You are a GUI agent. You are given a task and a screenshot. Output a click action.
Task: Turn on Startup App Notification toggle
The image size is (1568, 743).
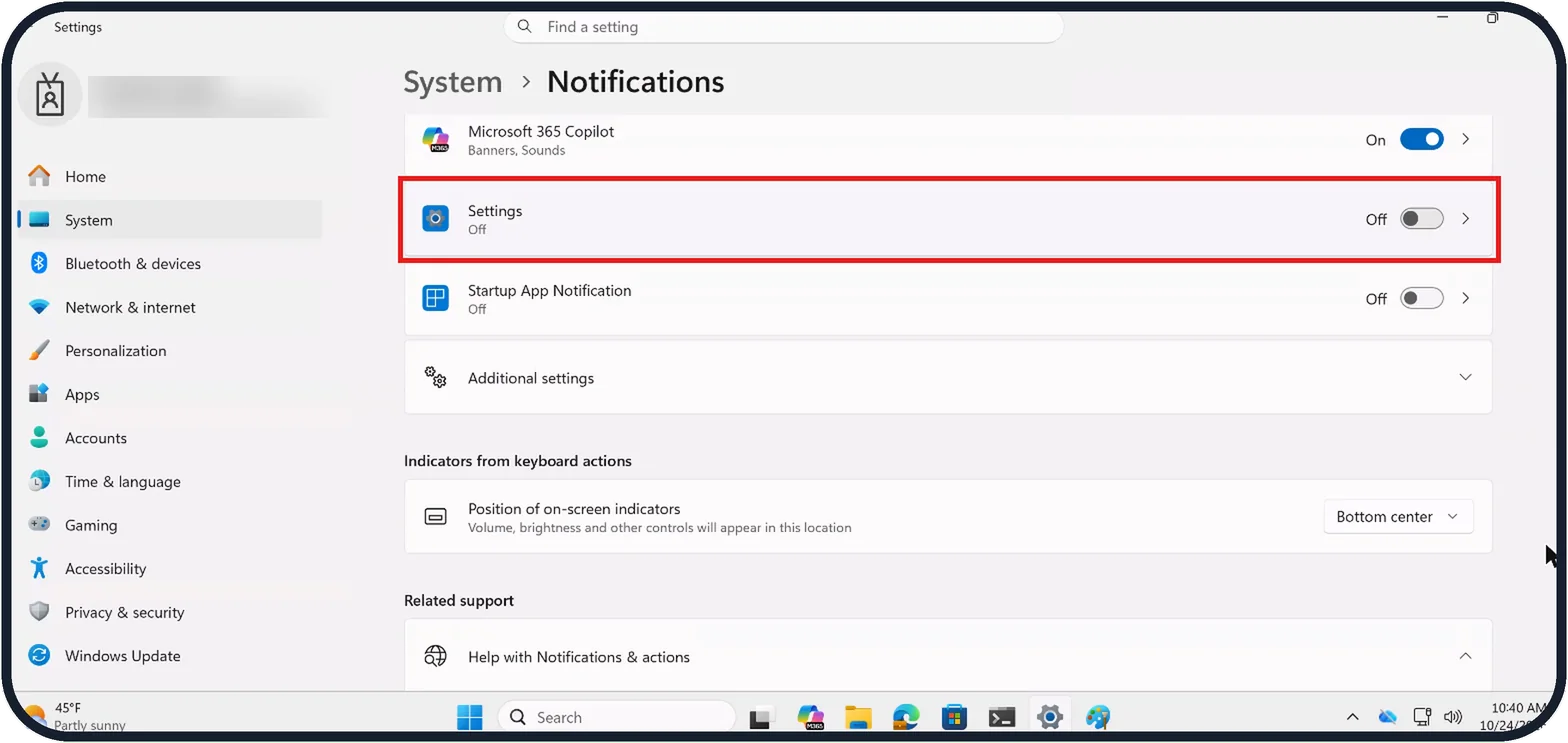1421,298
